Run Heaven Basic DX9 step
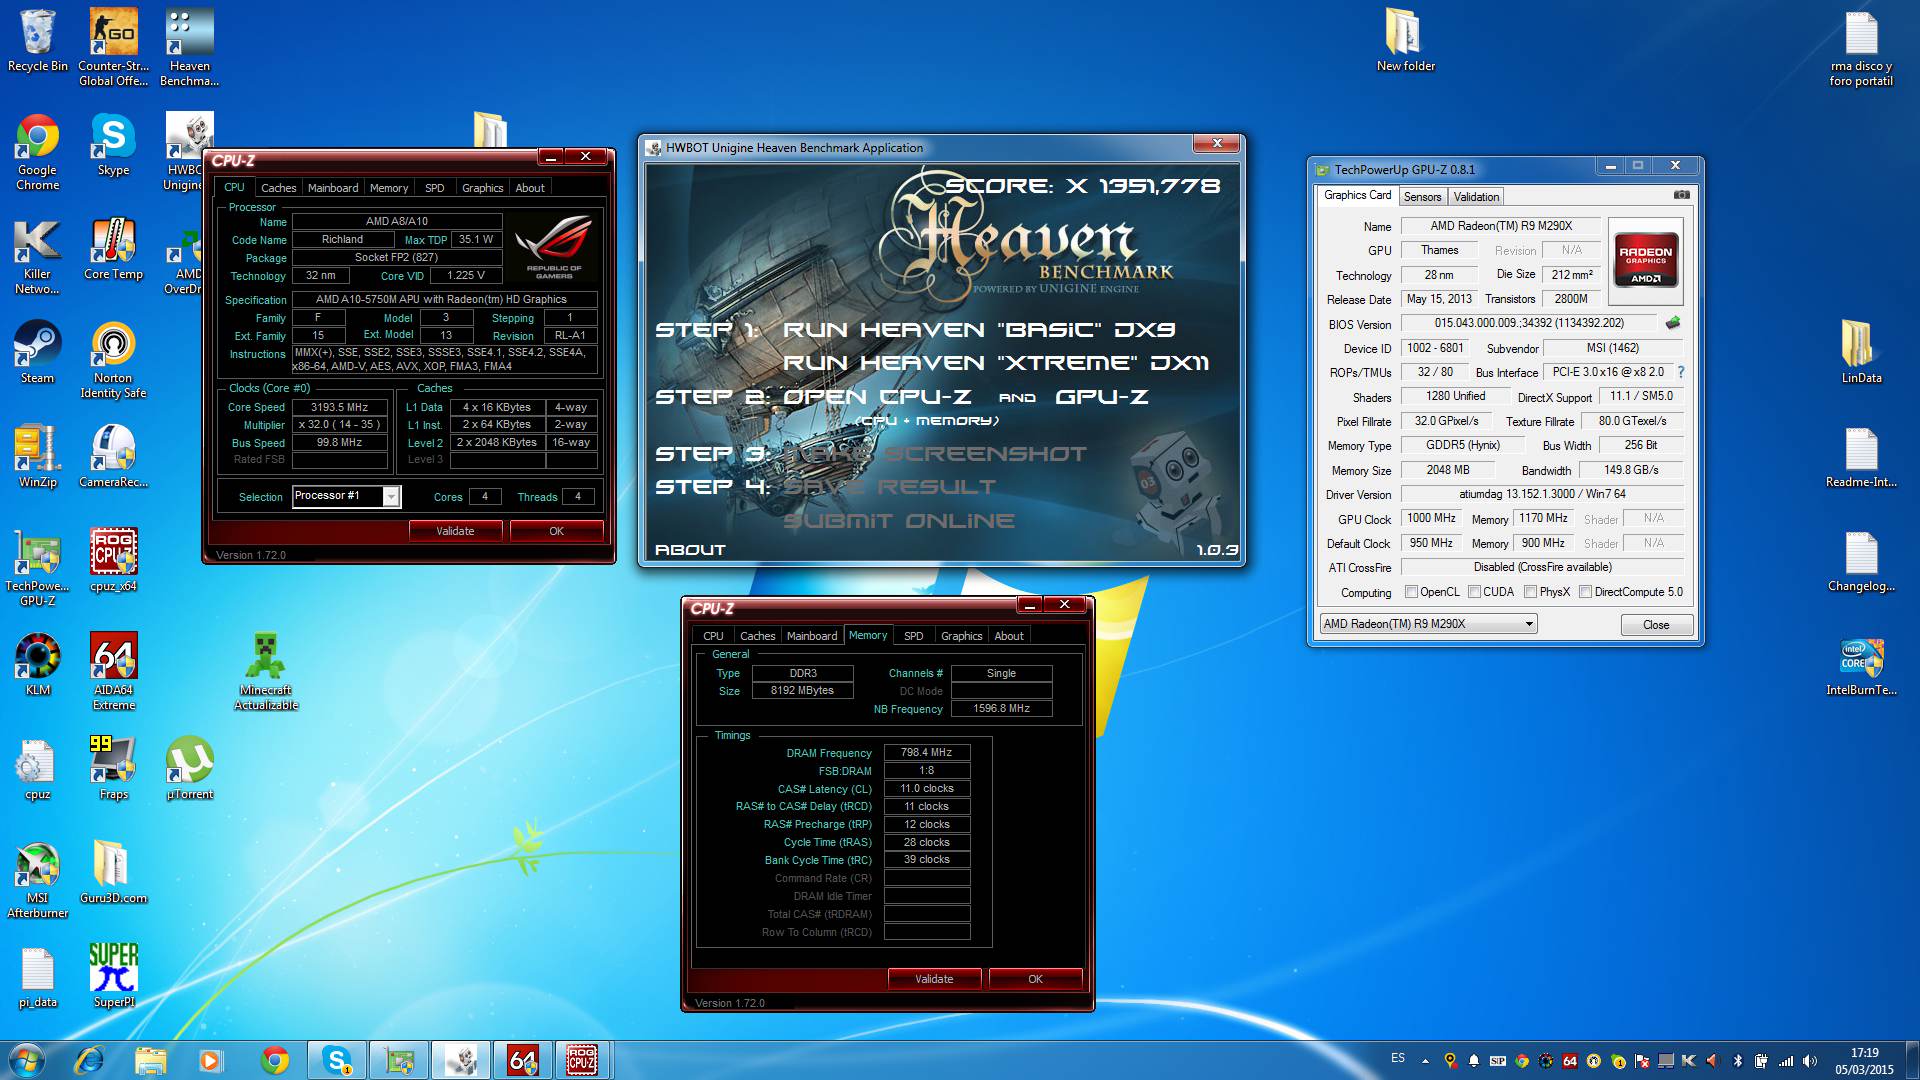1920x1080 pixels. pos(978,330)
